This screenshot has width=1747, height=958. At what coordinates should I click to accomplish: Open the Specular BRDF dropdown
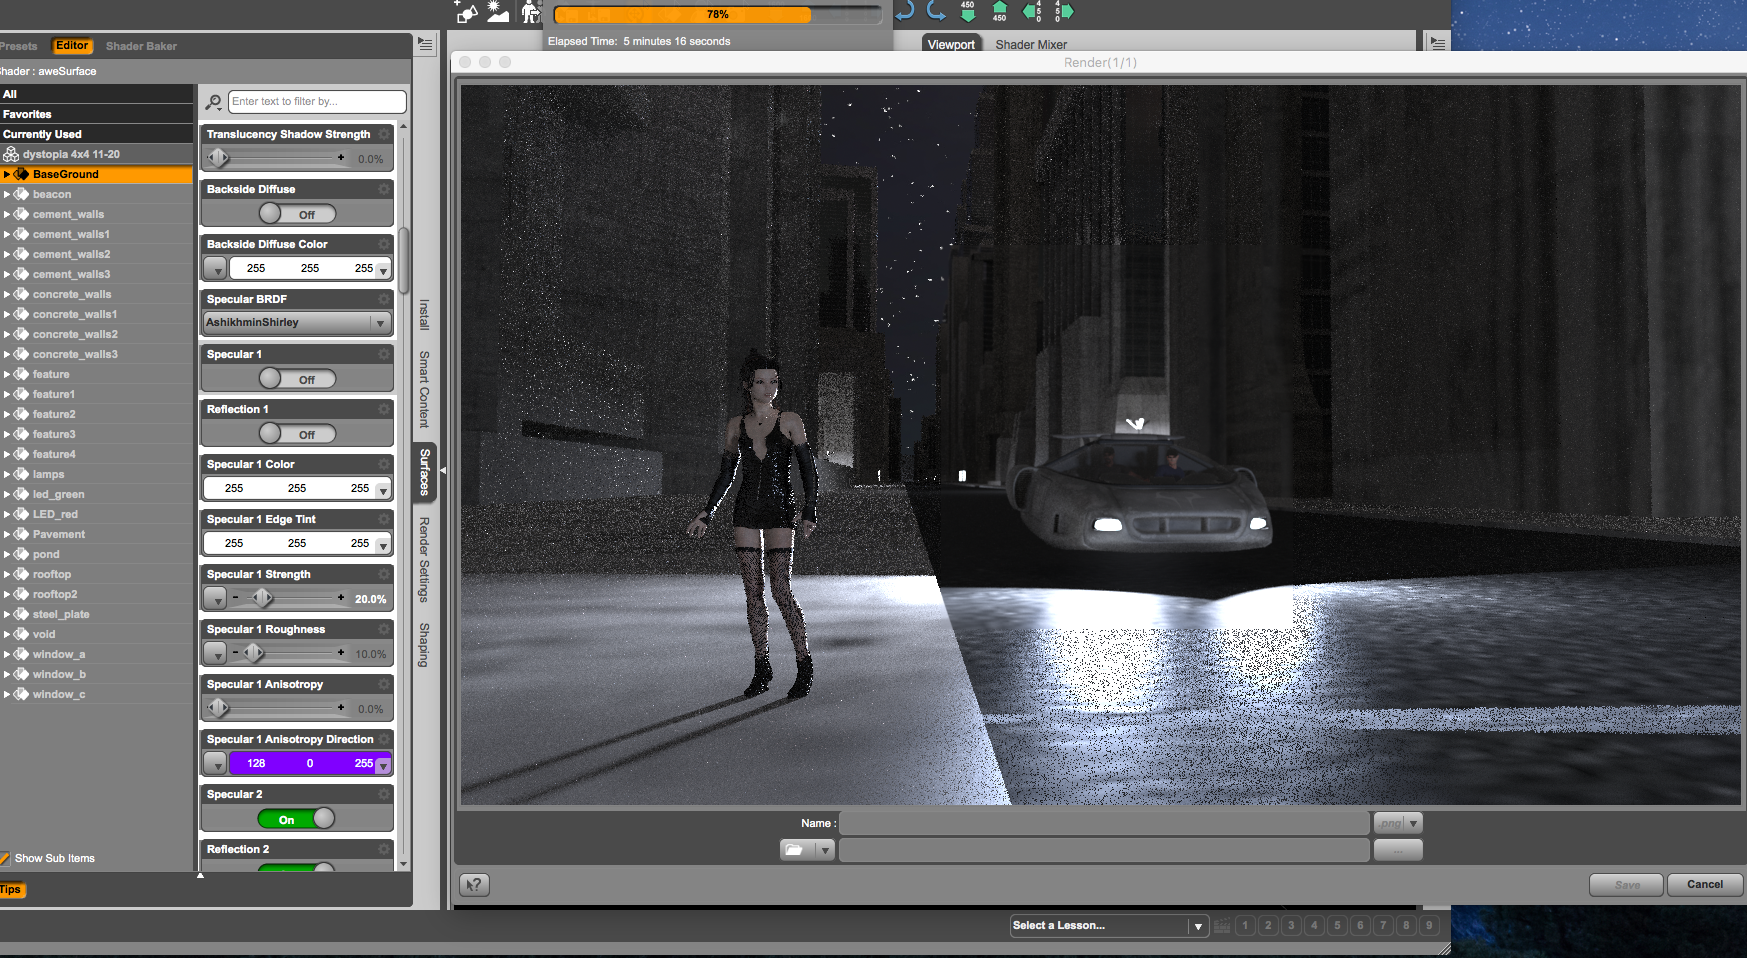tap(297, 323)
